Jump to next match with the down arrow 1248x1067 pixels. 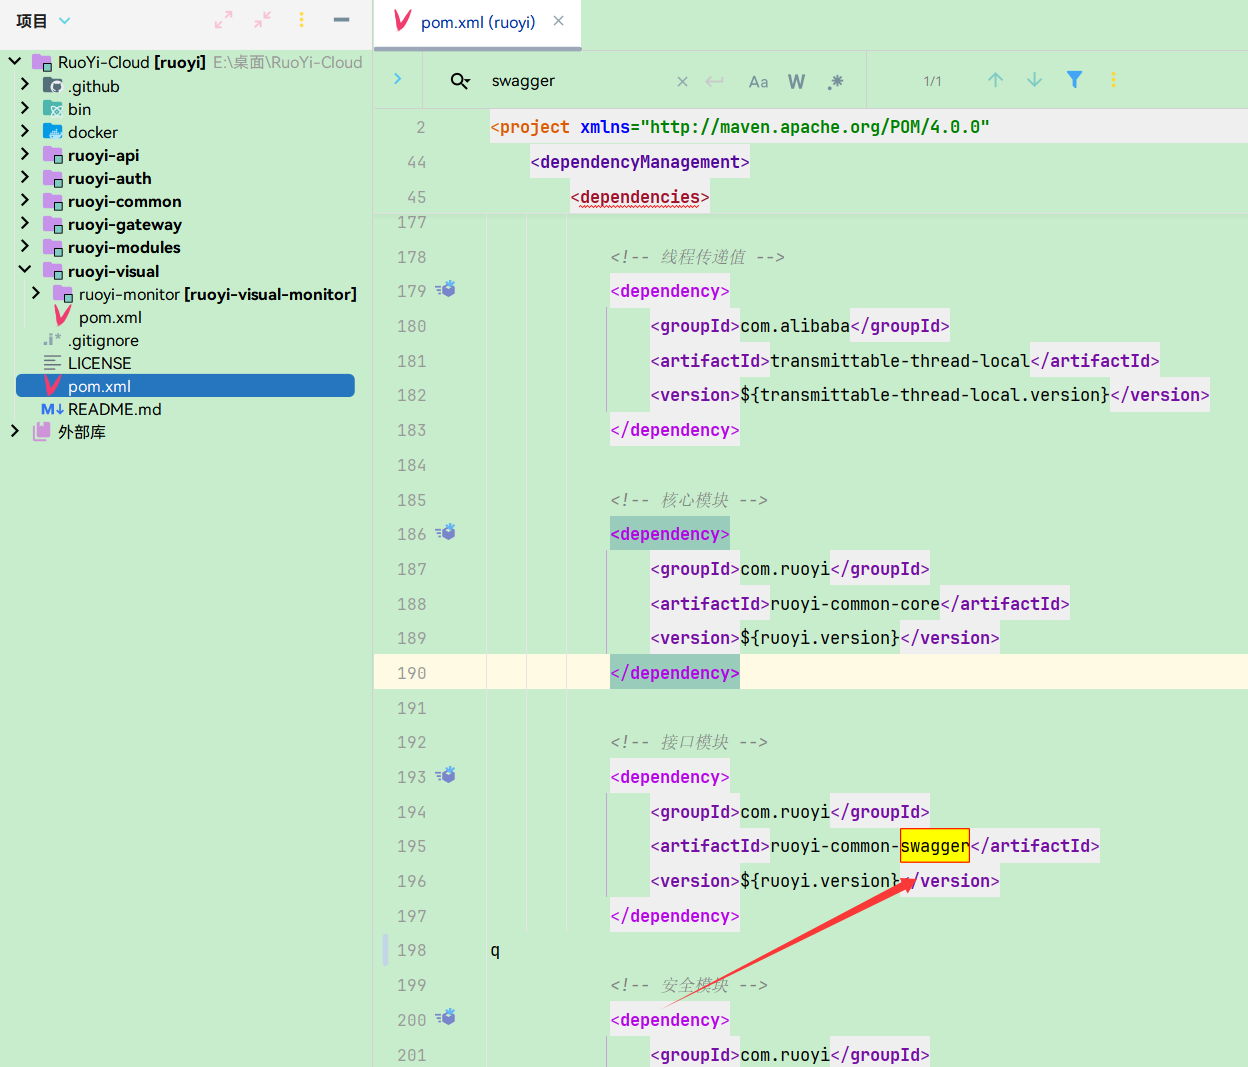[1034, 81]
